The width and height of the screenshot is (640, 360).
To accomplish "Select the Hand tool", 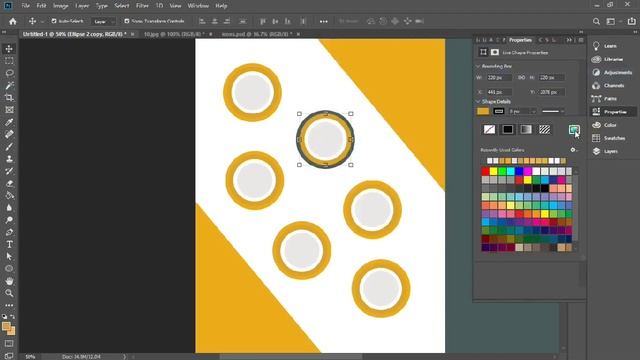I will tap(9, 281).
